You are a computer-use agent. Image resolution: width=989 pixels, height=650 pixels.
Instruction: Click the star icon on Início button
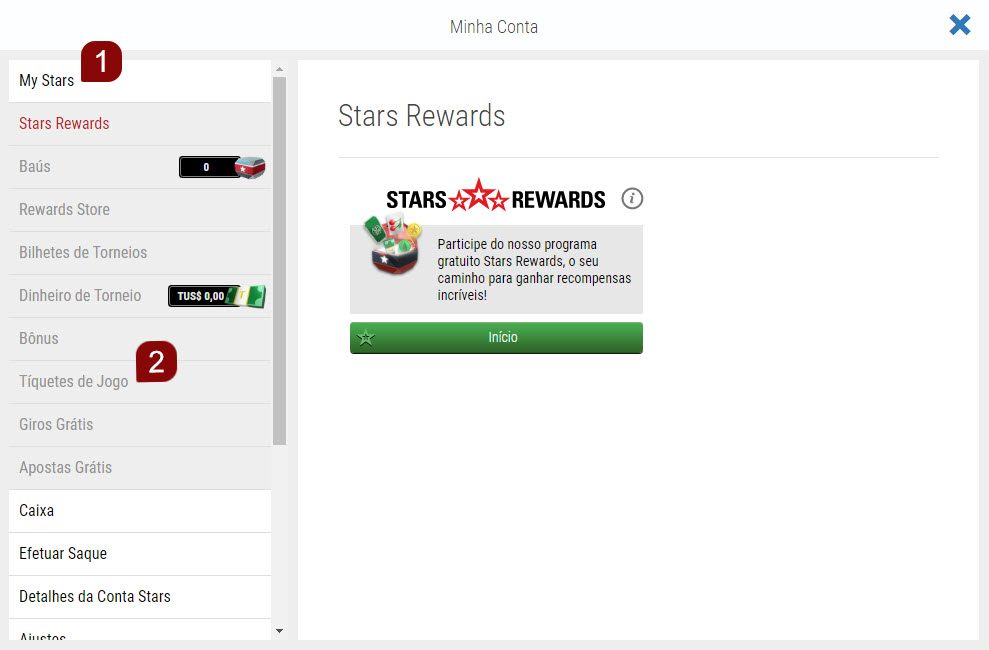point(366,338)
